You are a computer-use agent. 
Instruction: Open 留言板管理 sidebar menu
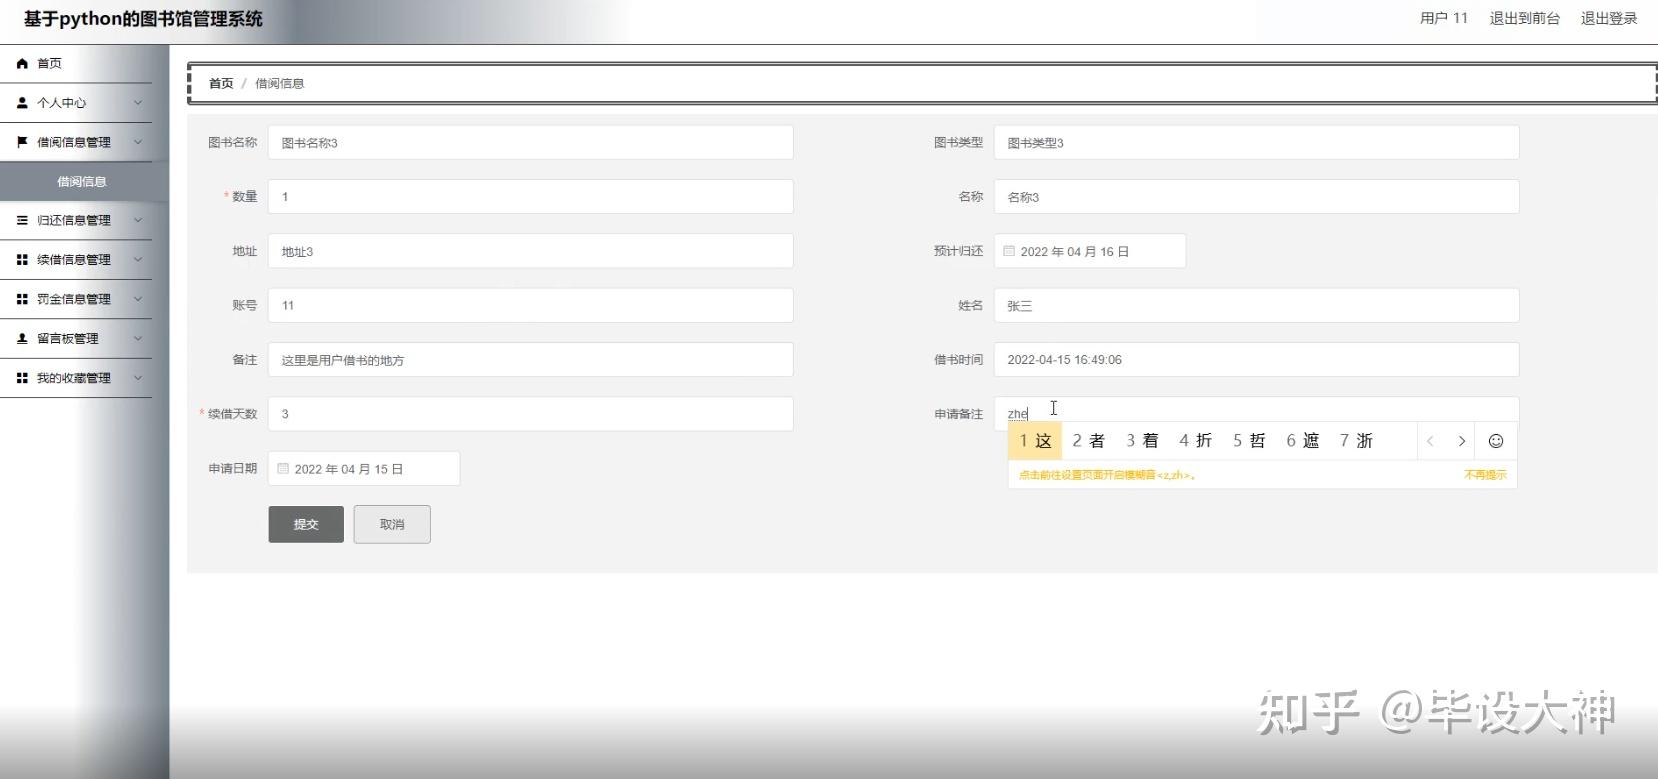[76, 338]
